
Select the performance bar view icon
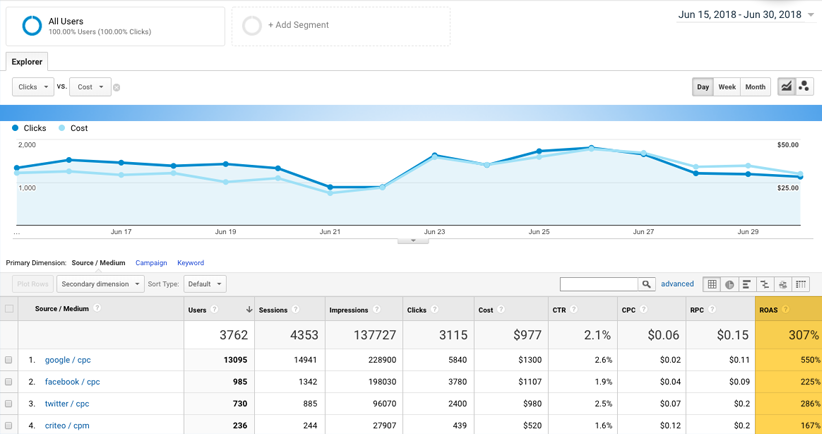coord(747,284)
